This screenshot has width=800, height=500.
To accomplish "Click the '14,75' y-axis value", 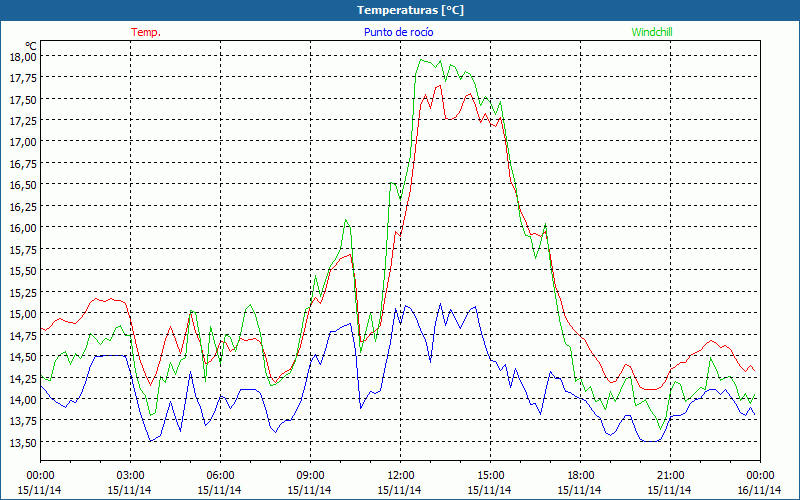I will click(x=23, y=335).
